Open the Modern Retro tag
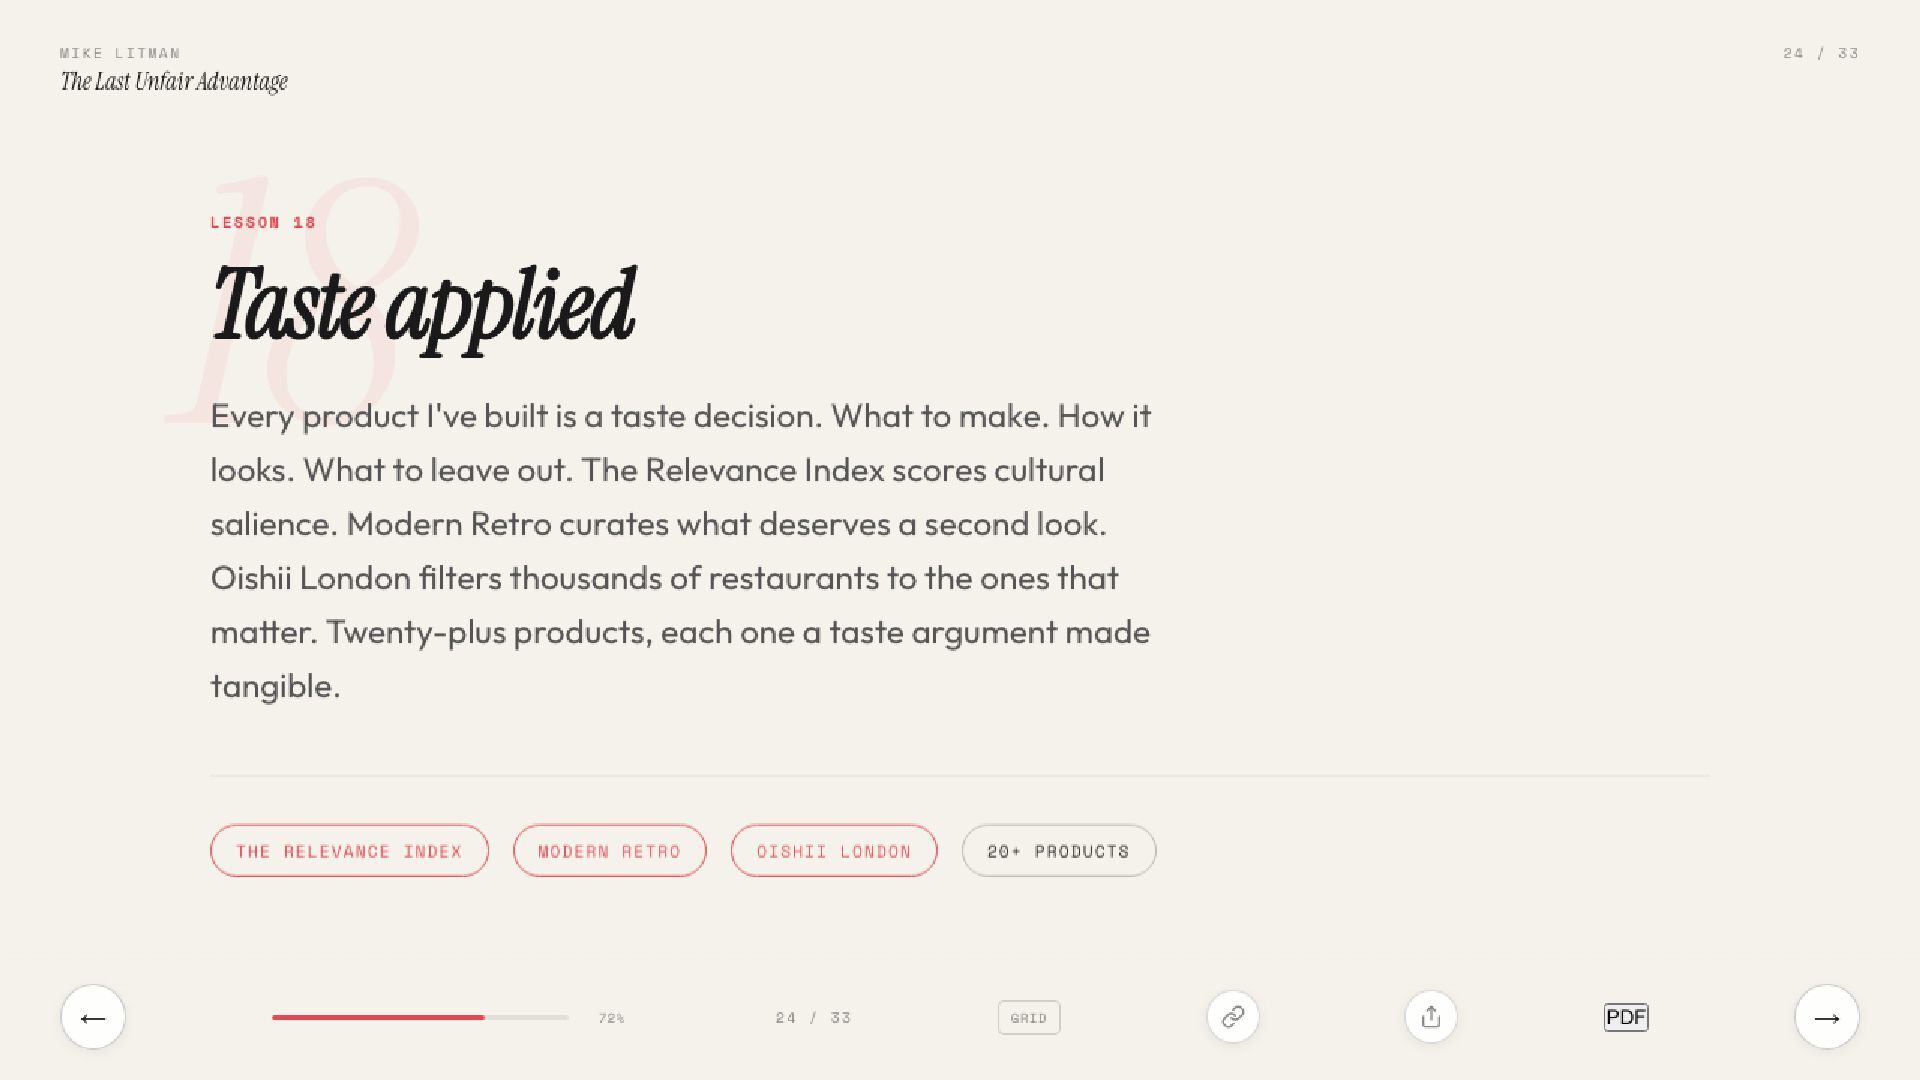The height and width of the screenshot is (1080, 1920). tap(610, 851)
